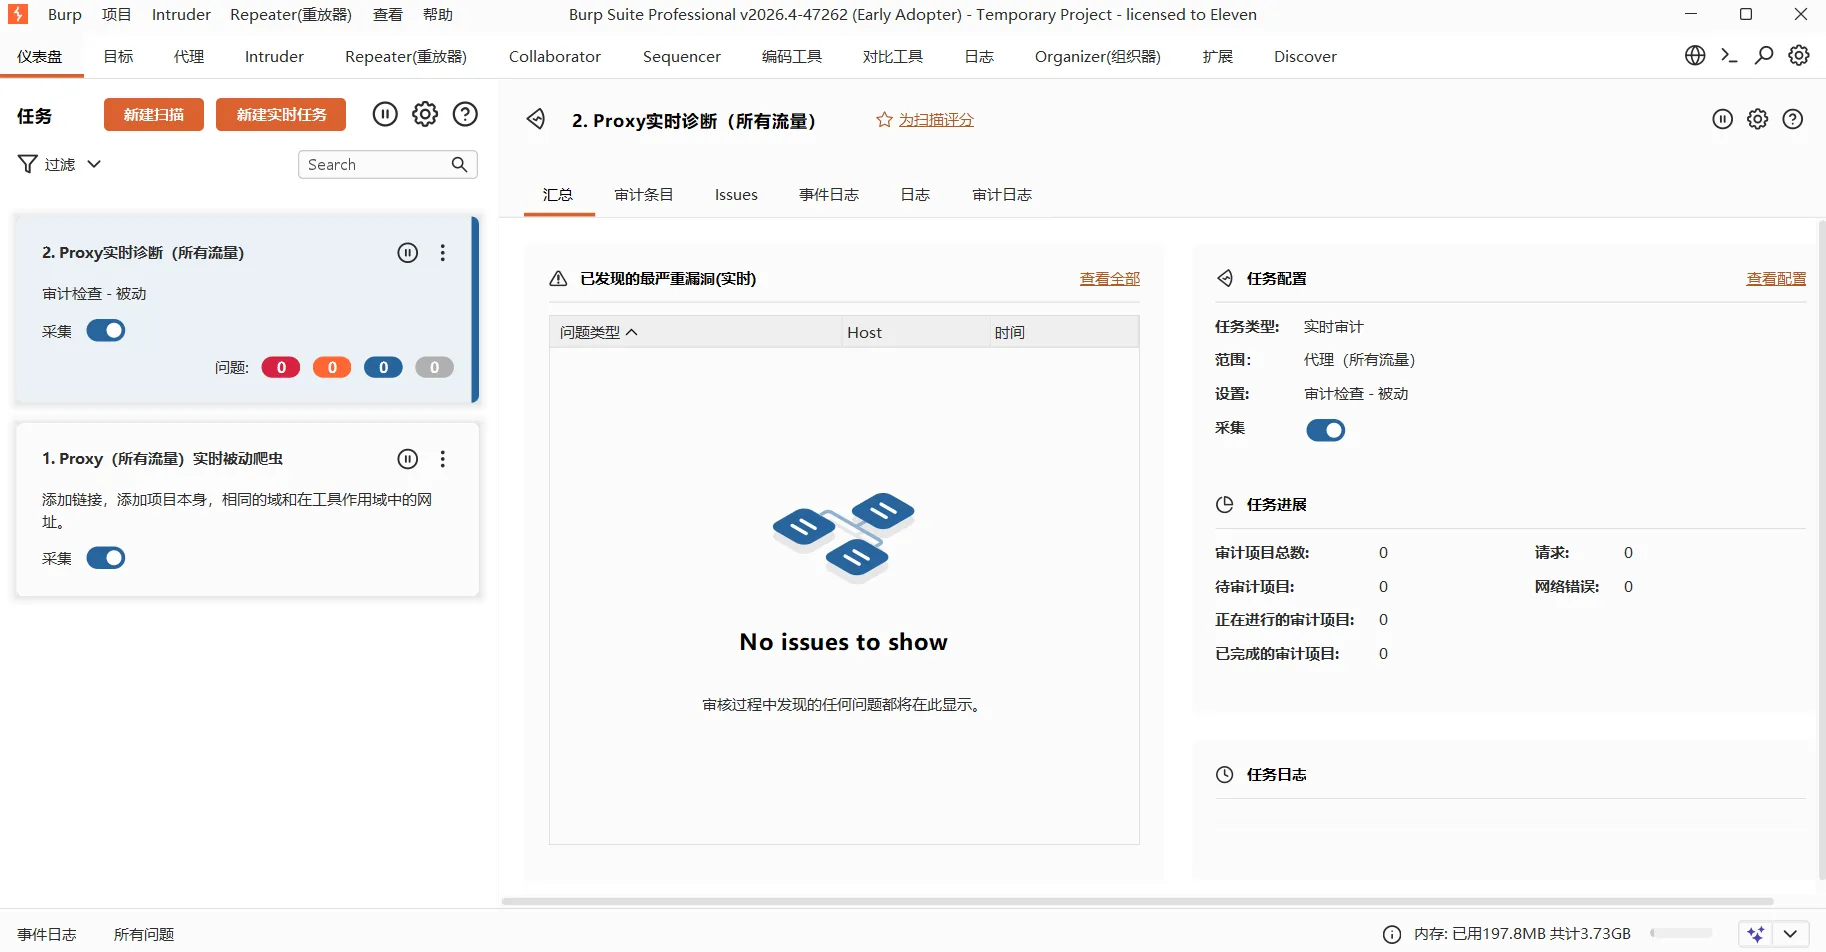This screenshot has height=952, width=1826.
Task: Switch to the 代理 tab
Action: coord(189,56)
